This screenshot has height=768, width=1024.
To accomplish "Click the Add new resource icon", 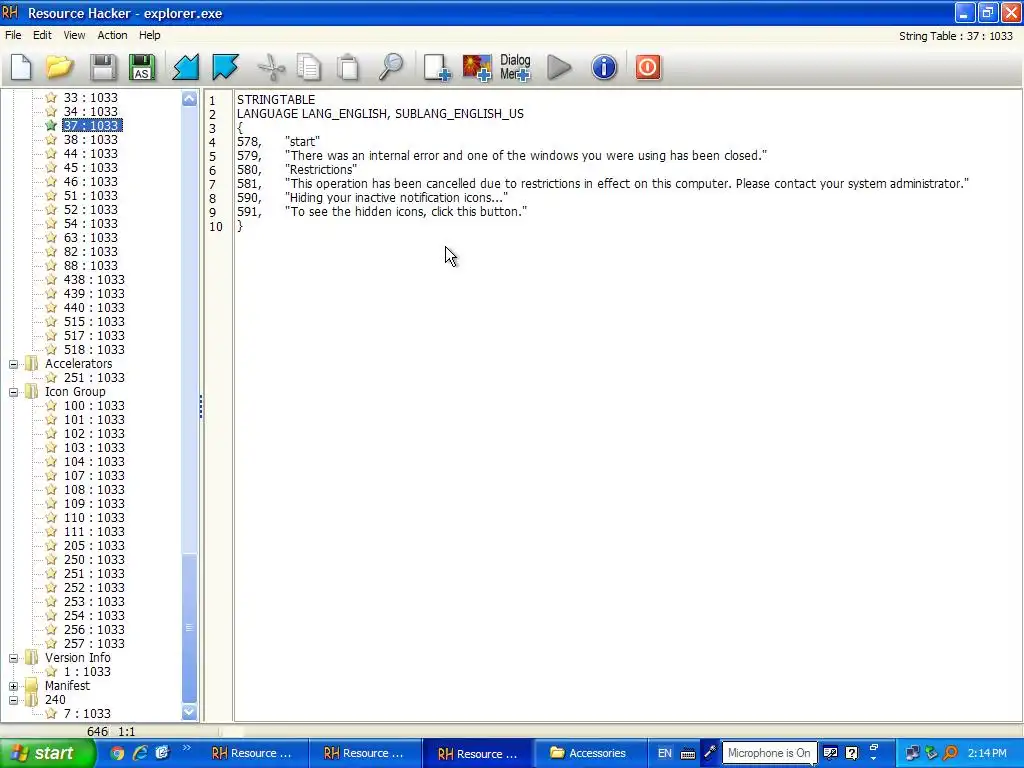I will click(436, 67).
